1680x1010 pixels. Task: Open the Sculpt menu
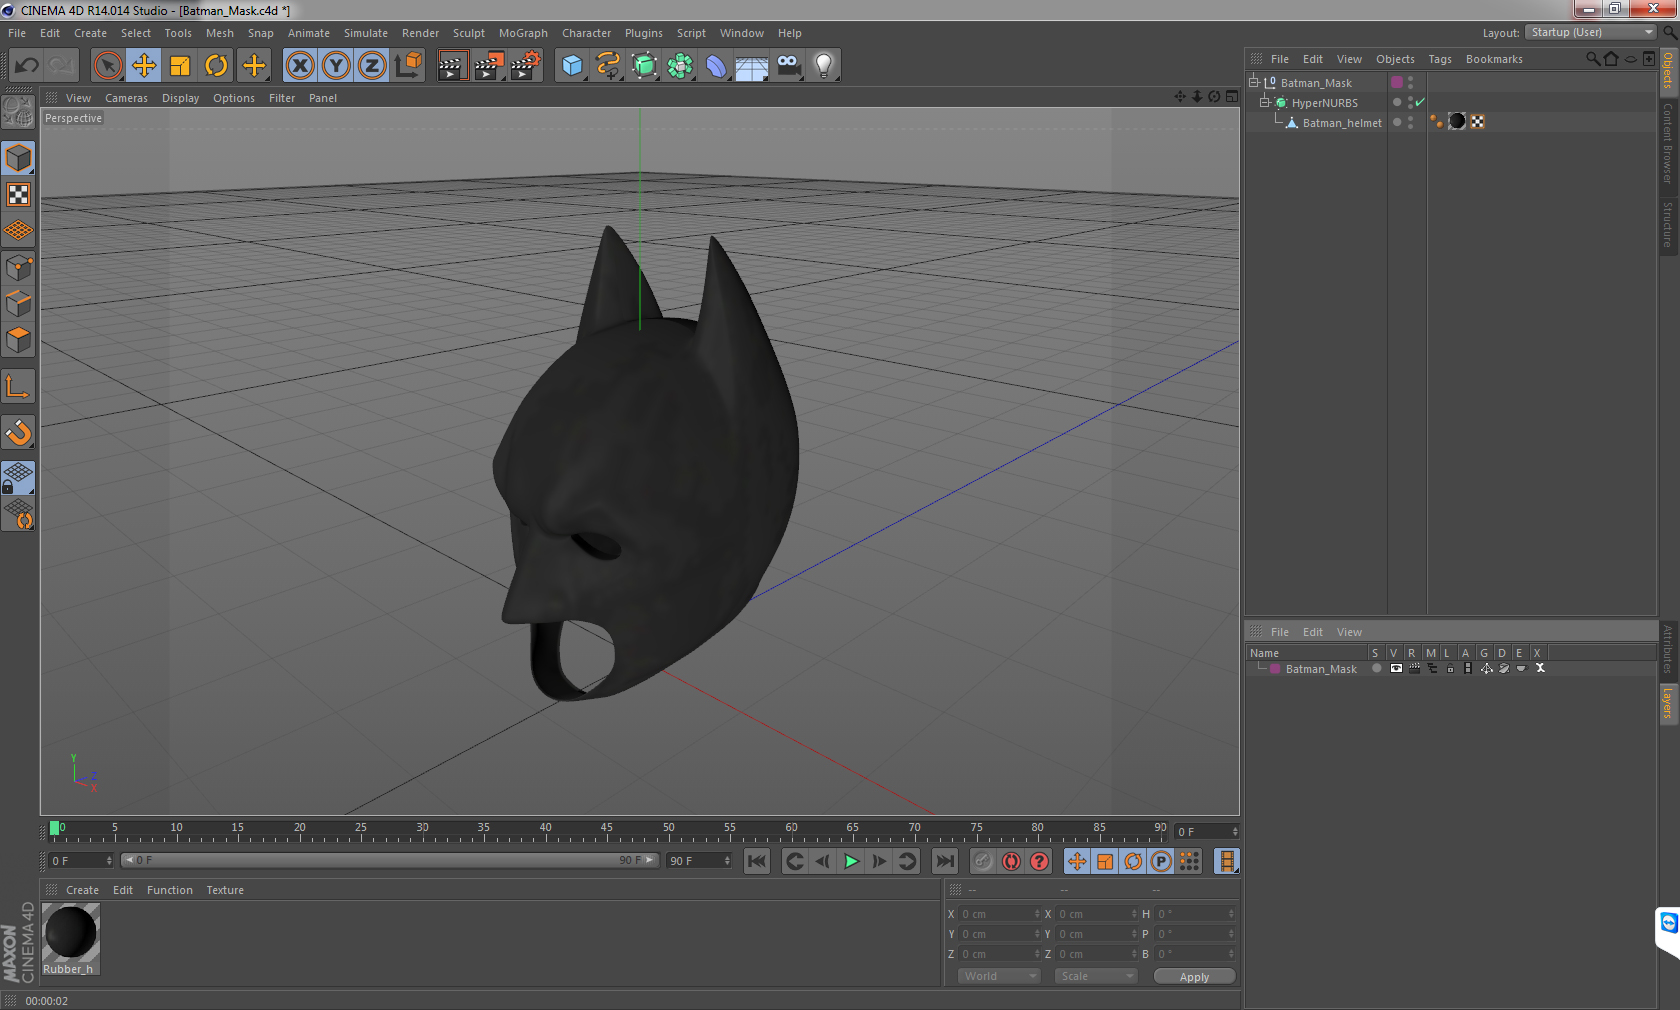click(468, 33)
